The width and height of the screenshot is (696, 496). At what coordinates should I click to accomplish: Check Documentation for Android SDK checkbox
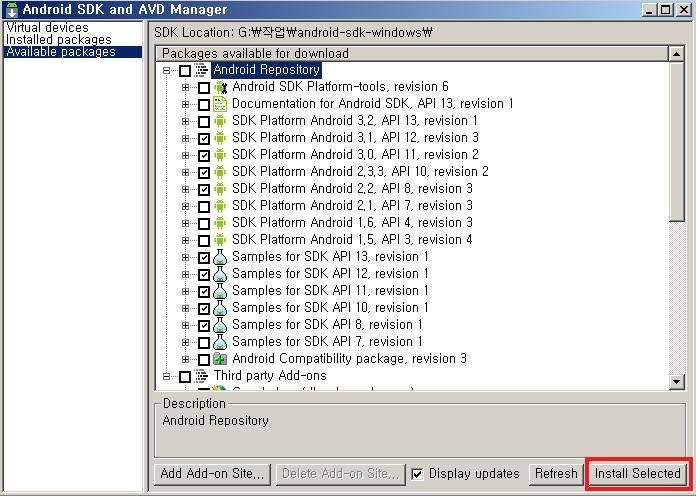[204, 105]
